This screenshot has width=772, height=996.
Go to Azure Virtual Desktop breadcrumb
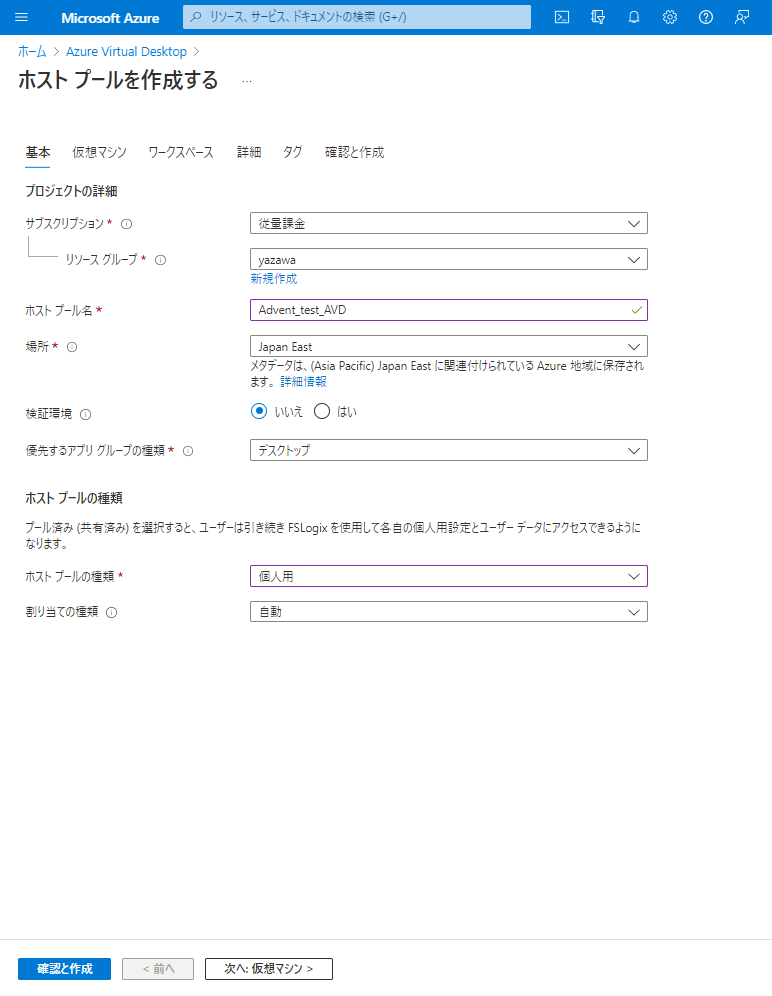point(126,51)
